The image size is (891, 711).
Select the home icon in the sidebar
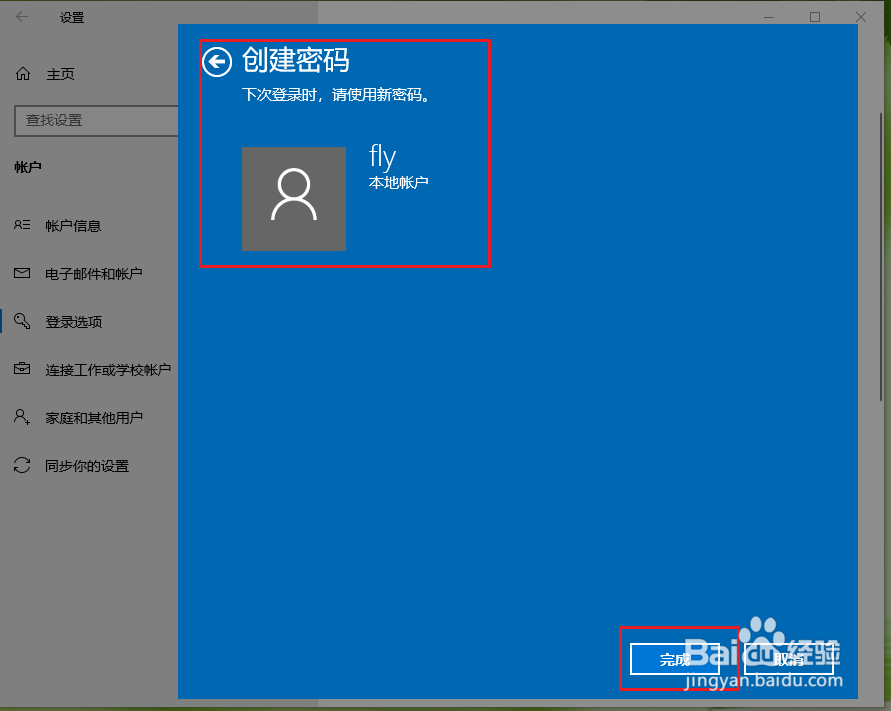[x=23, y=73]
